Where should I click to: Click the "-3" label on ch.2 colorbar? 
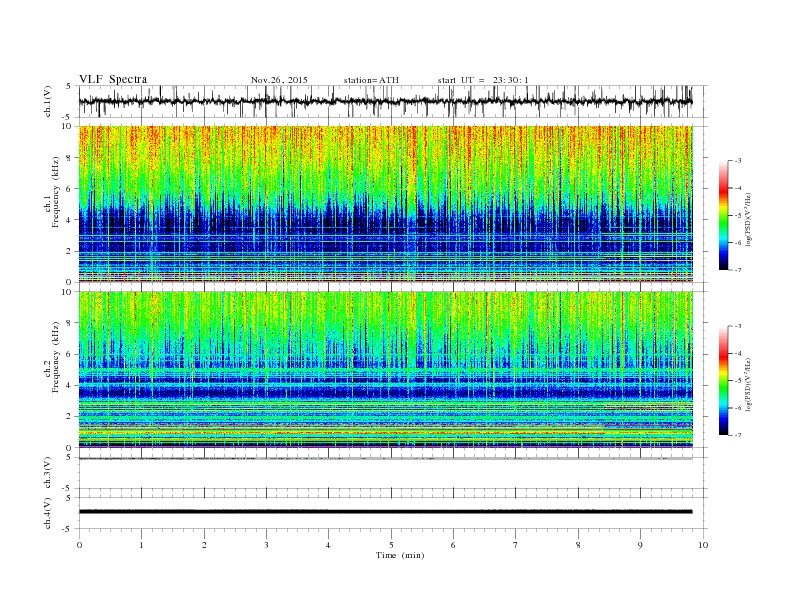click(x=738, y=326)
